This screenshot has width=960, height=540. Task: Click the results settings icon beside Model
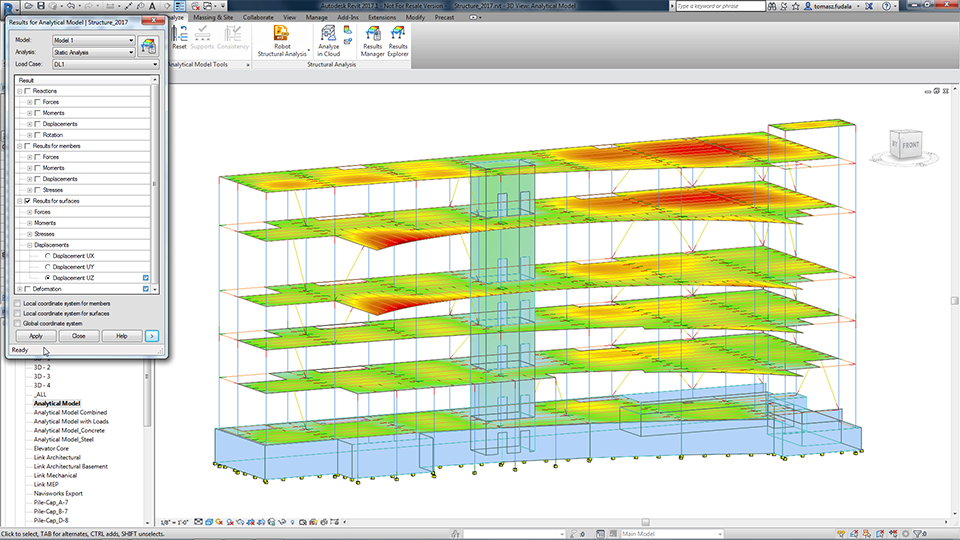point(147,46)
